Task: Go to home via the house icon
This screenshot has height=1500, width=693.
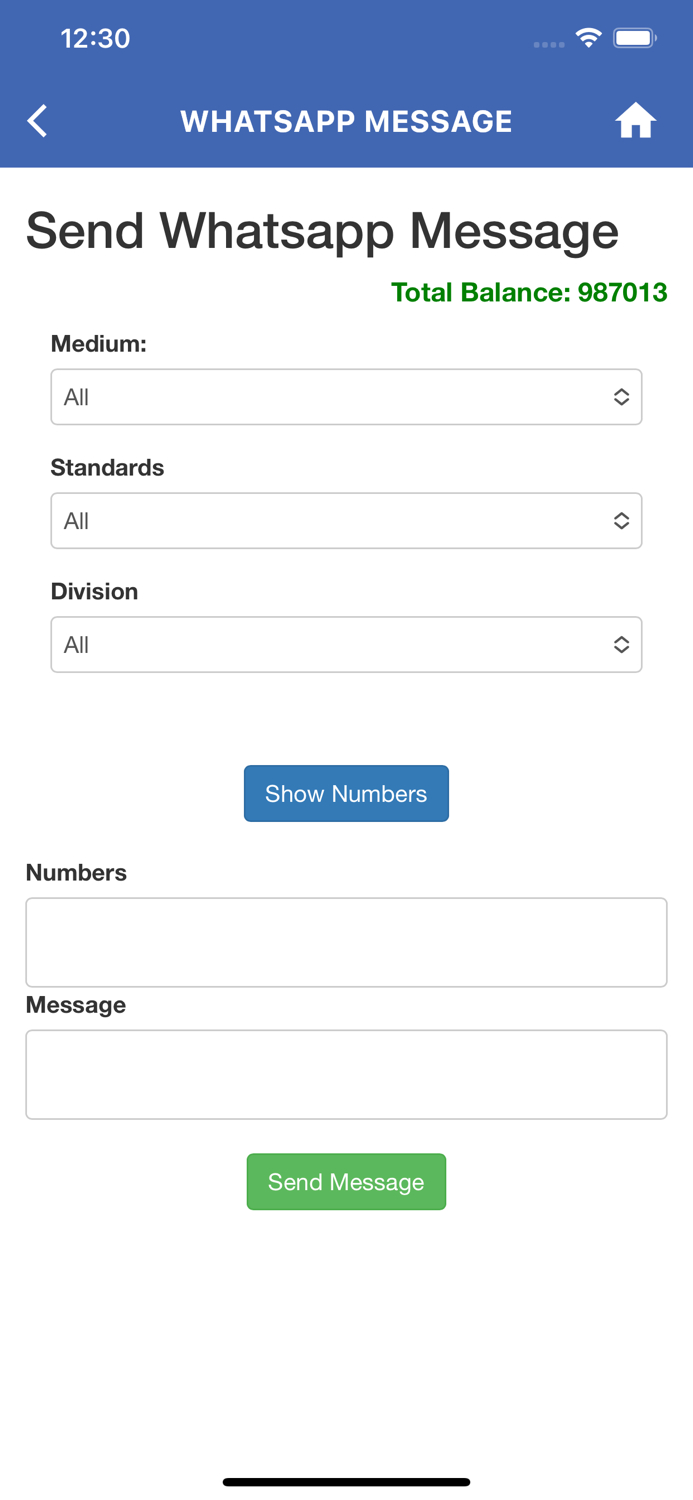Action: (x=635, y=121)
